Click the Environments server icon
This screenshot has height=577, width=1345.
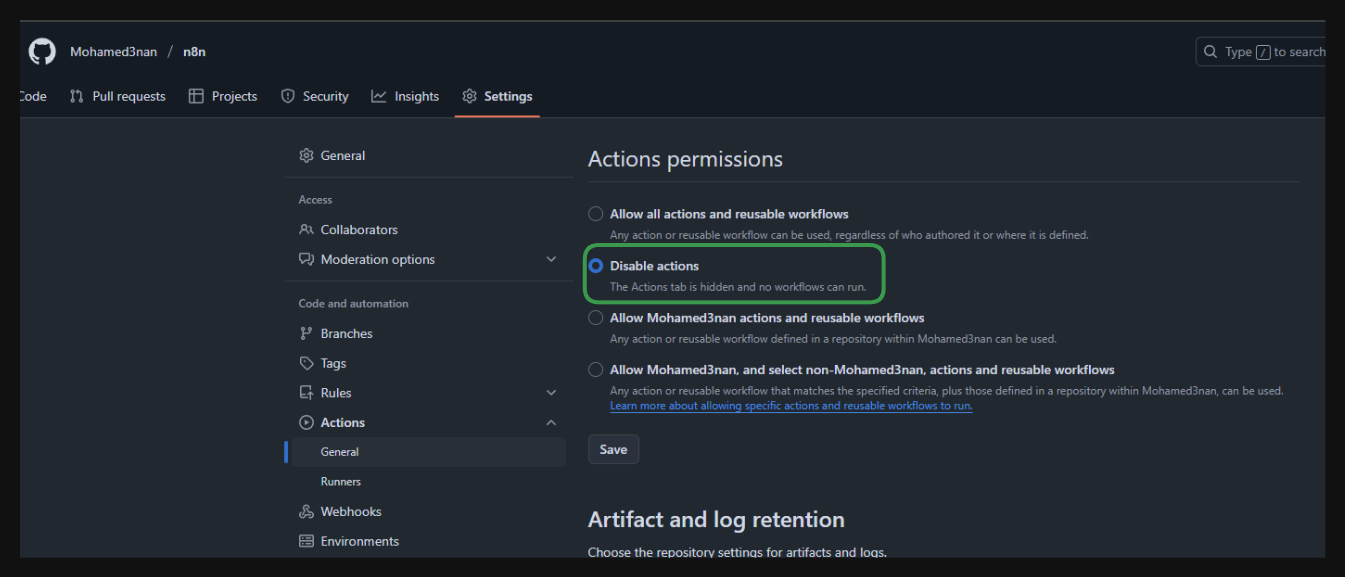tap(306, 541)
